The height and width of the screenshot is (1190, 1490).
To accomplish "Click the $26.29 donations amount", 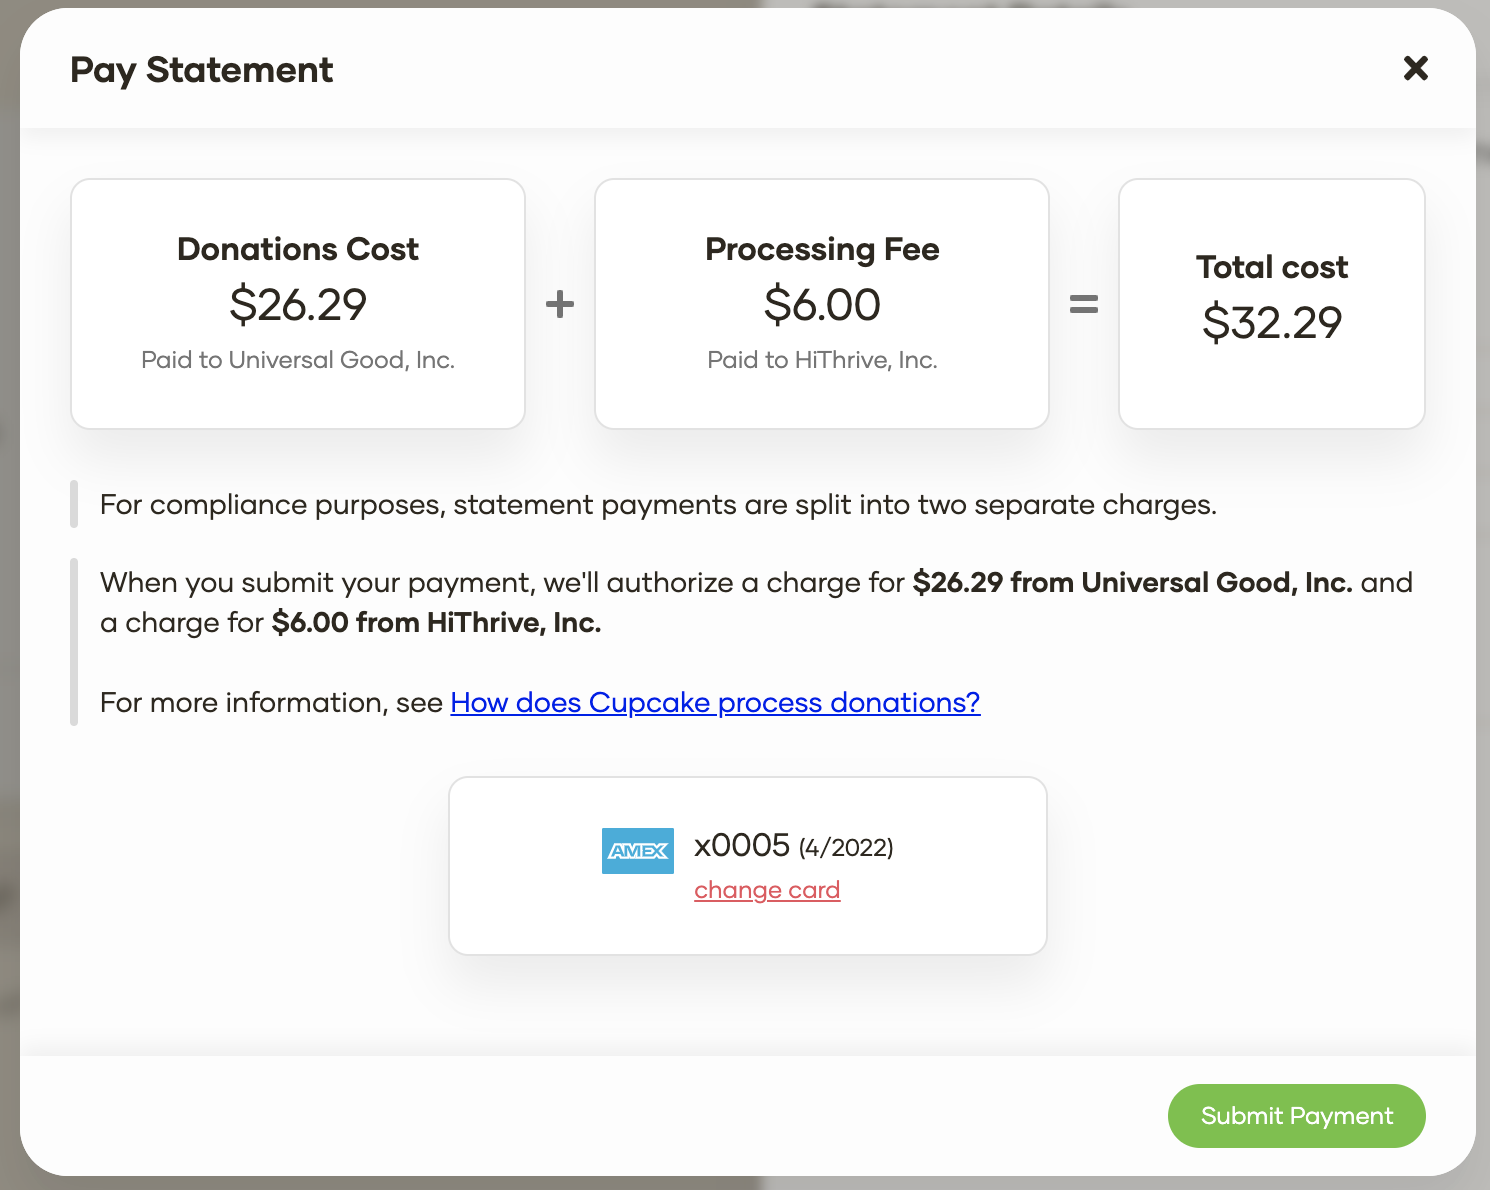I will point(298,304).
